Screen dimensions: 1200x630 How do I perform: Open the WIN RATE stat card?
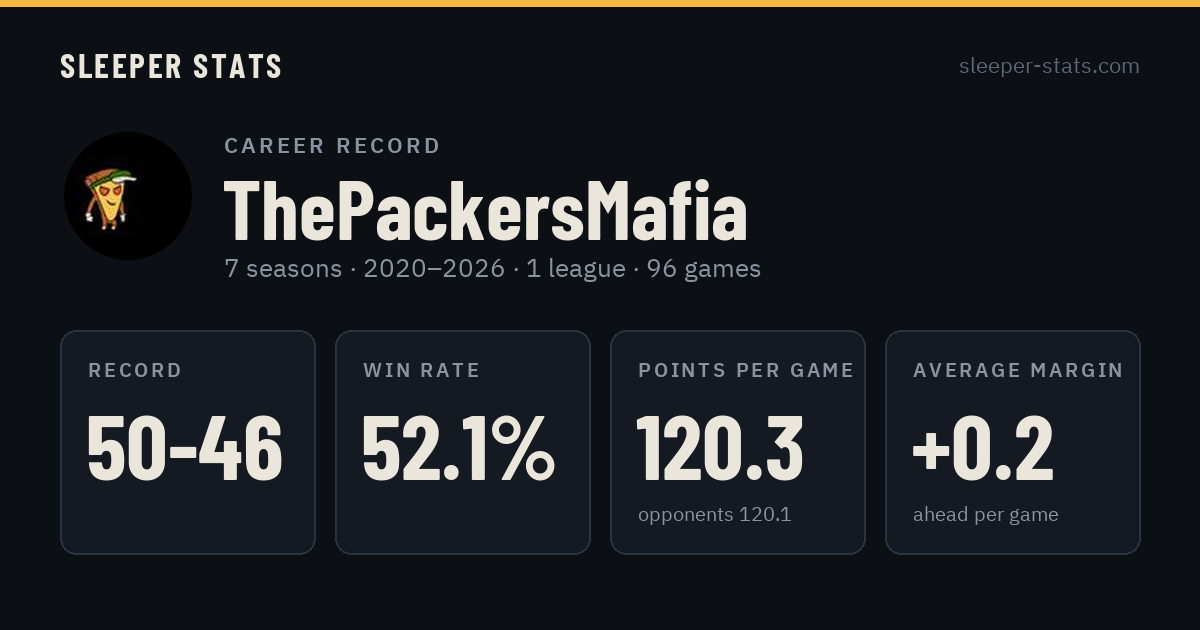[463, 442]
